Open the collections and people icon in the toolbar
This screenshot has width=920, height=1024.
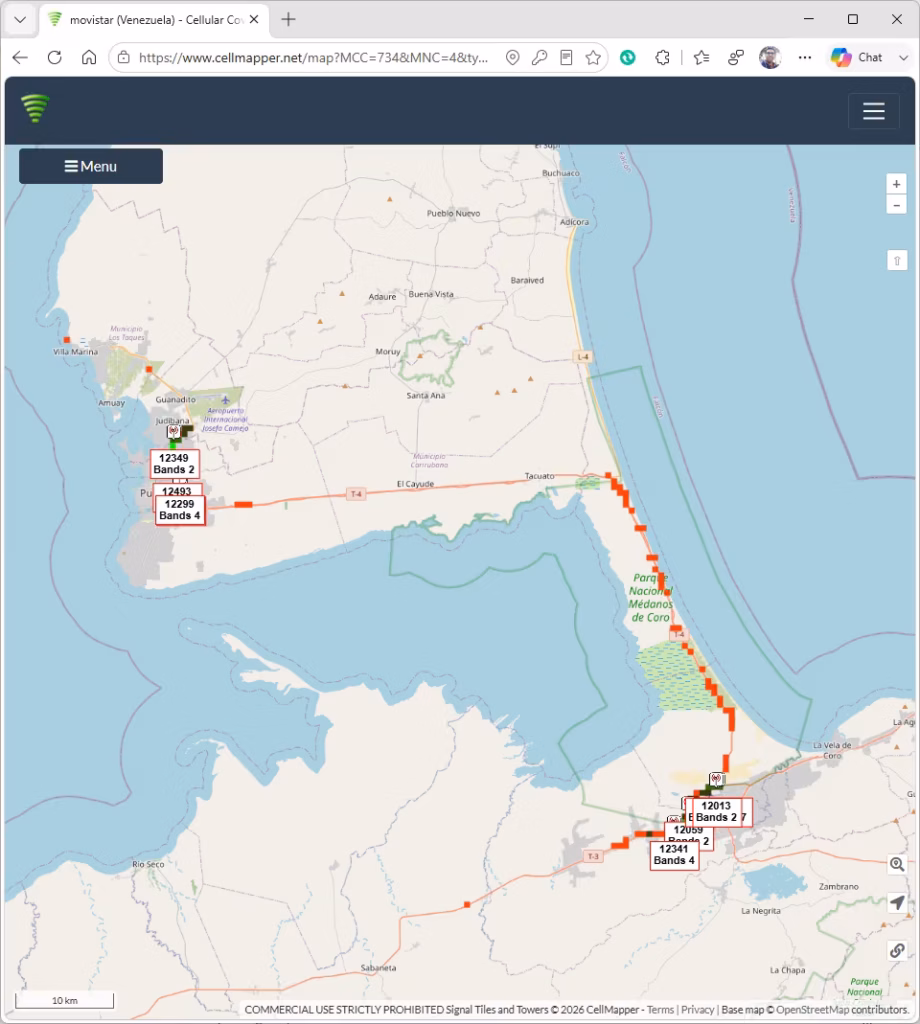click(736, 57)
